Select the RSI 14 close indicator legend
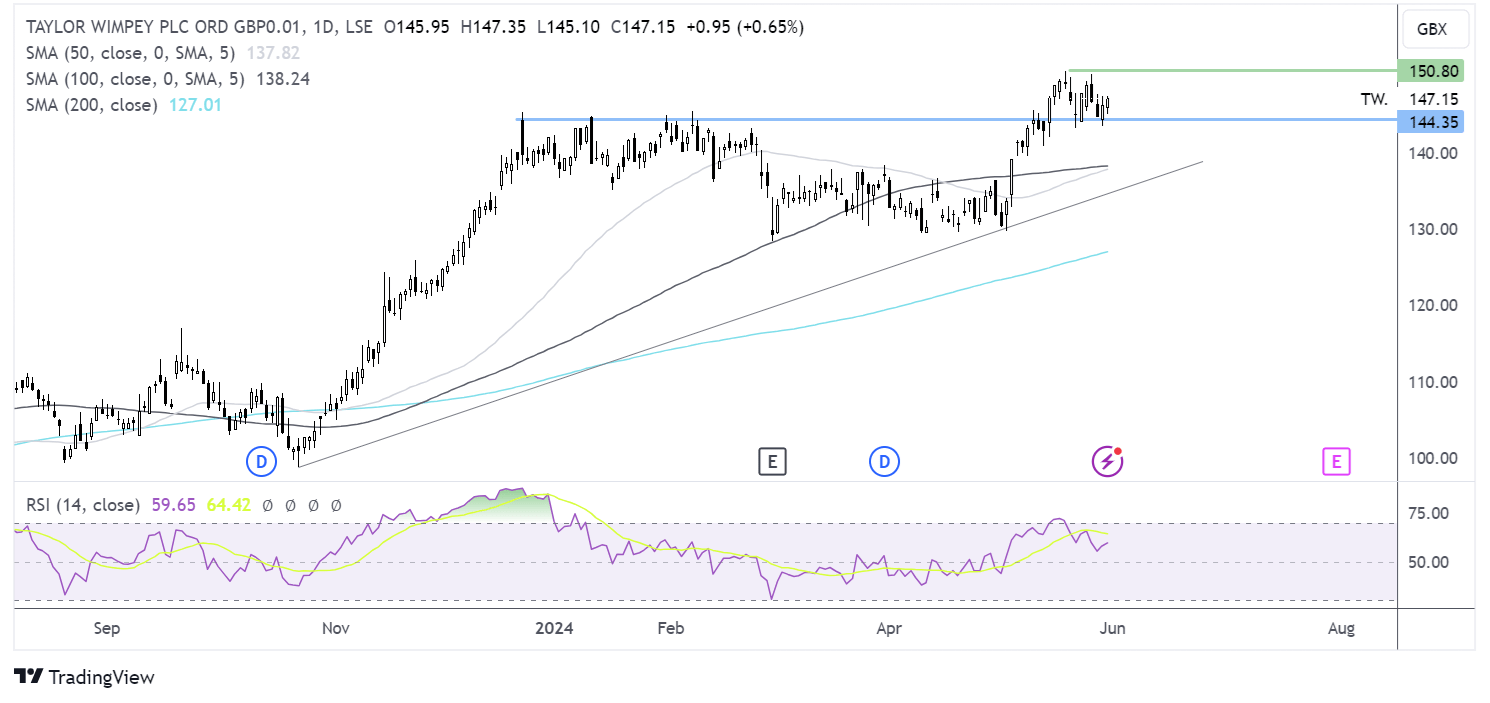The height and width of the screenshot is (703, 1490). 83,505
